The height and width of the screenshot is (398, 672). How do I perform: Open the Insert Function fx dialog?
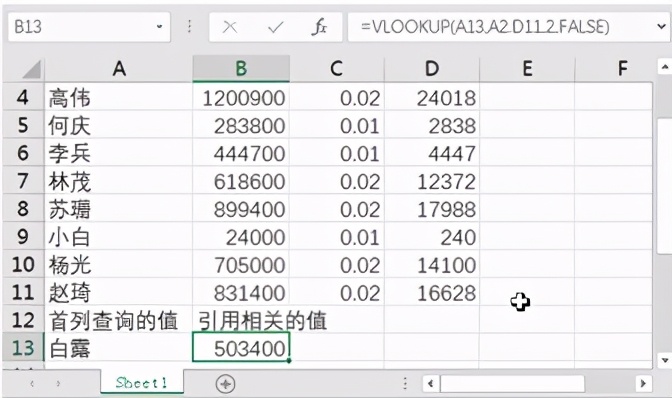(x=319, y=27)
